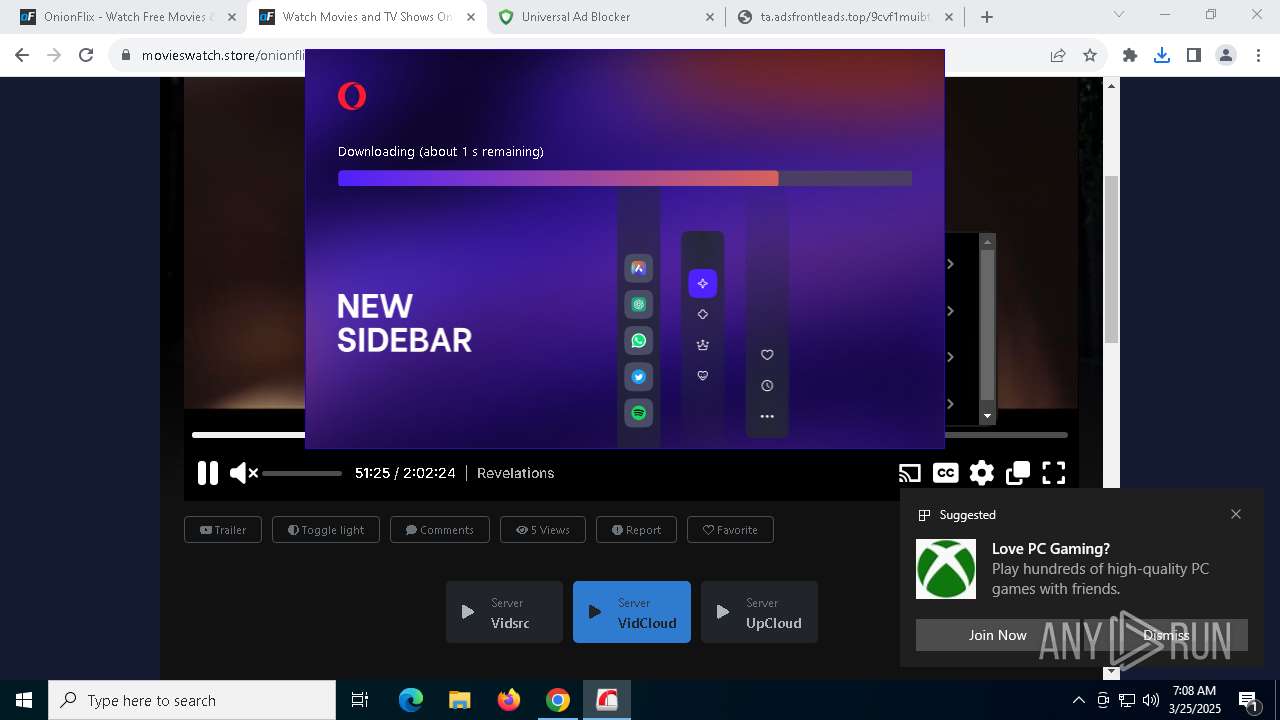Open a new browser tab

coord(987,17)
